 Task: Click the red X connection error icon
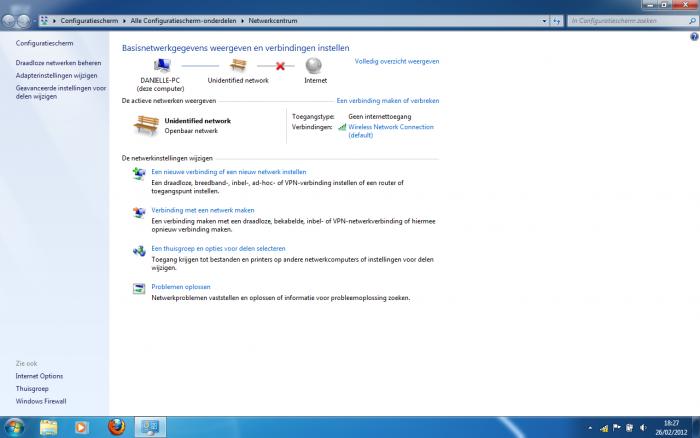[280, 66]
